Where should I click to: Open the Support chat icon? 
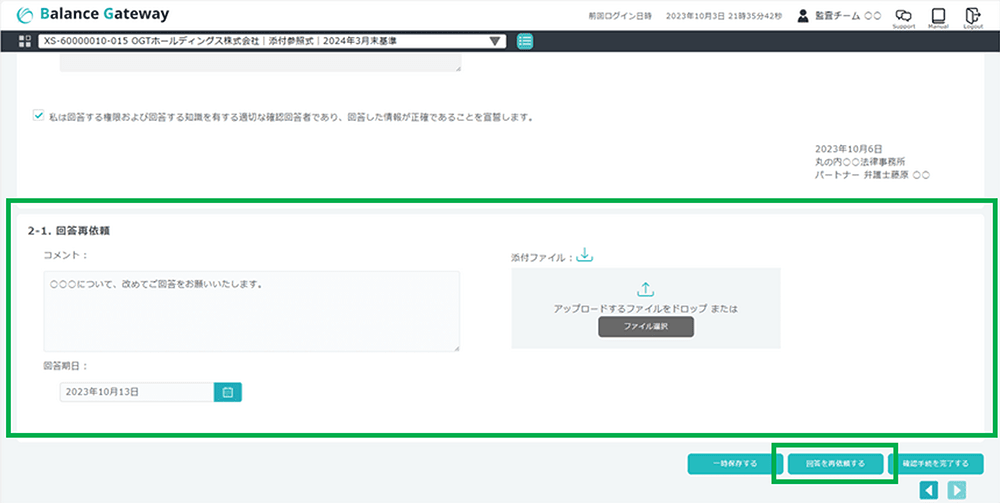point(903,16)
